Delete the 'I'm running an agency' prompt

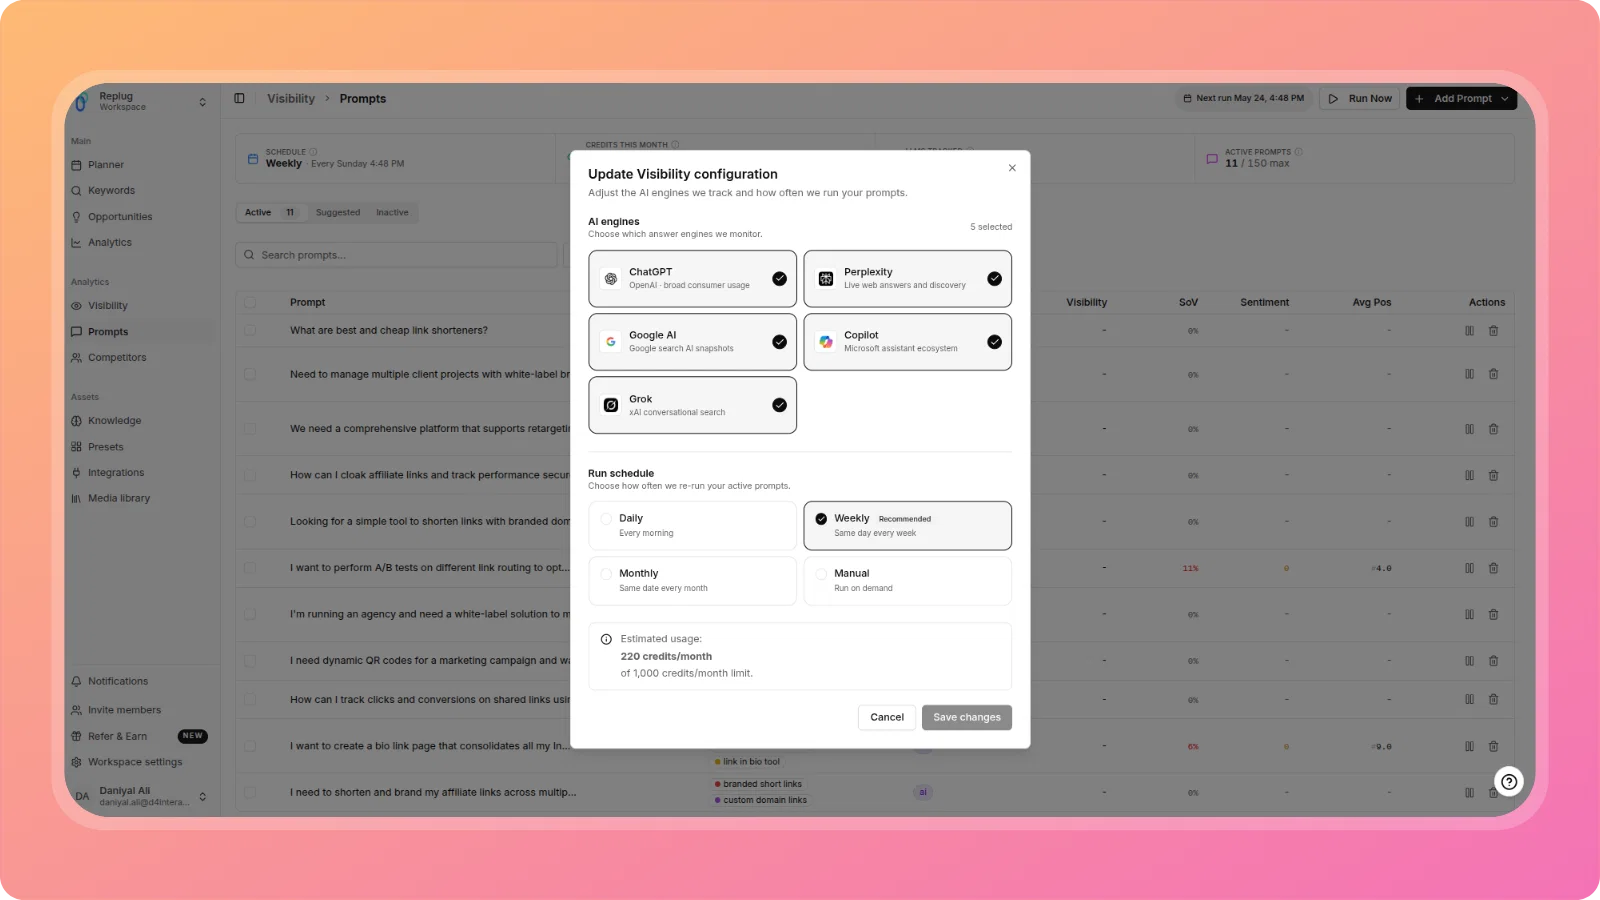point(1493,614)
